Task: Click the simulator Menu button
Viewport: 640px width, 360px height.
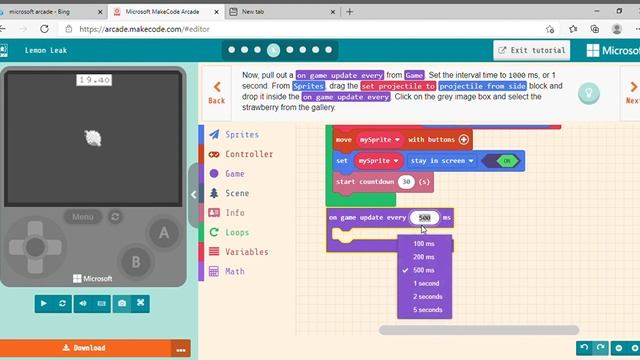Action: click(83, 217)
